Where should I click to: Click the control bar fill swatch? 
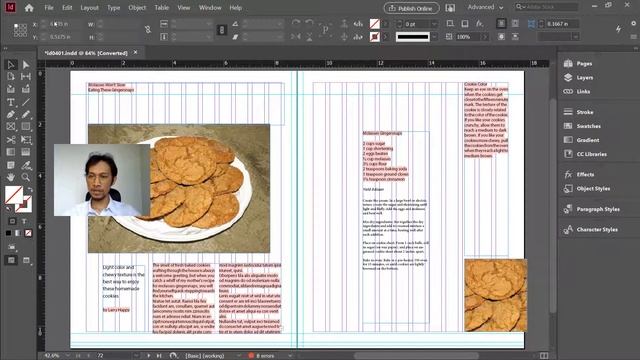pos(374,24)
